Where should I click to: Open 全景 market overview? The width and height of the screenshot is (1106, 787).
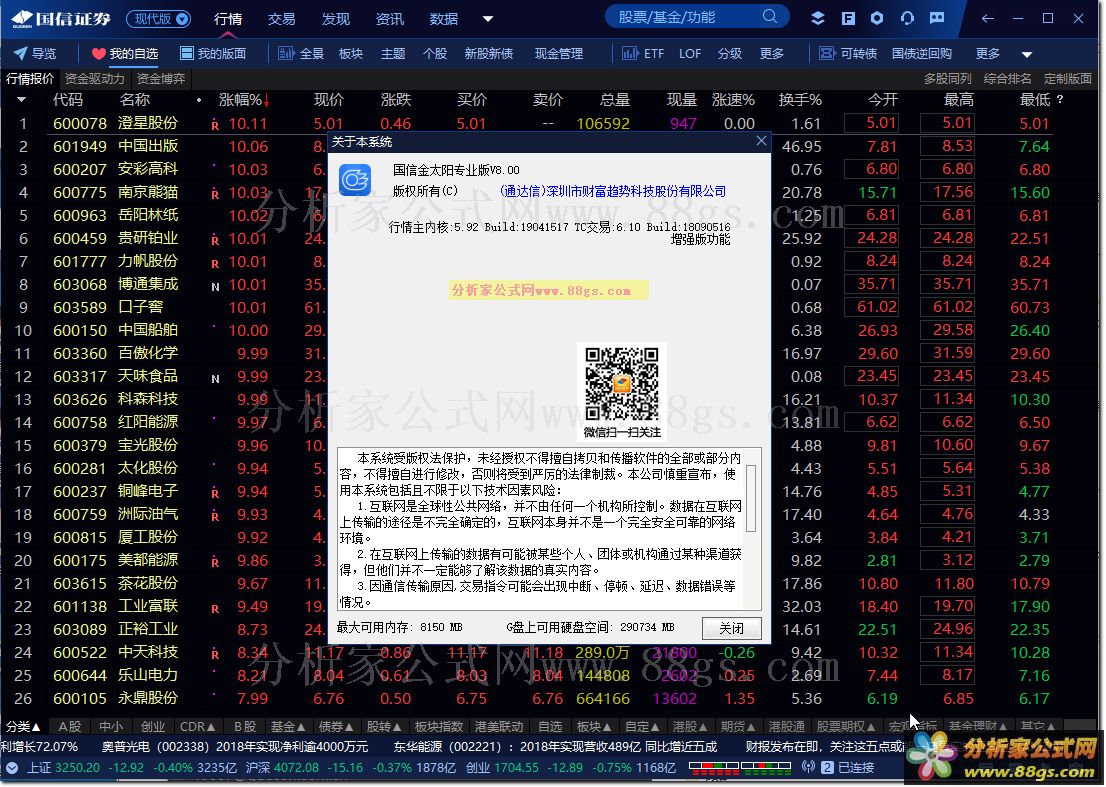301,54
